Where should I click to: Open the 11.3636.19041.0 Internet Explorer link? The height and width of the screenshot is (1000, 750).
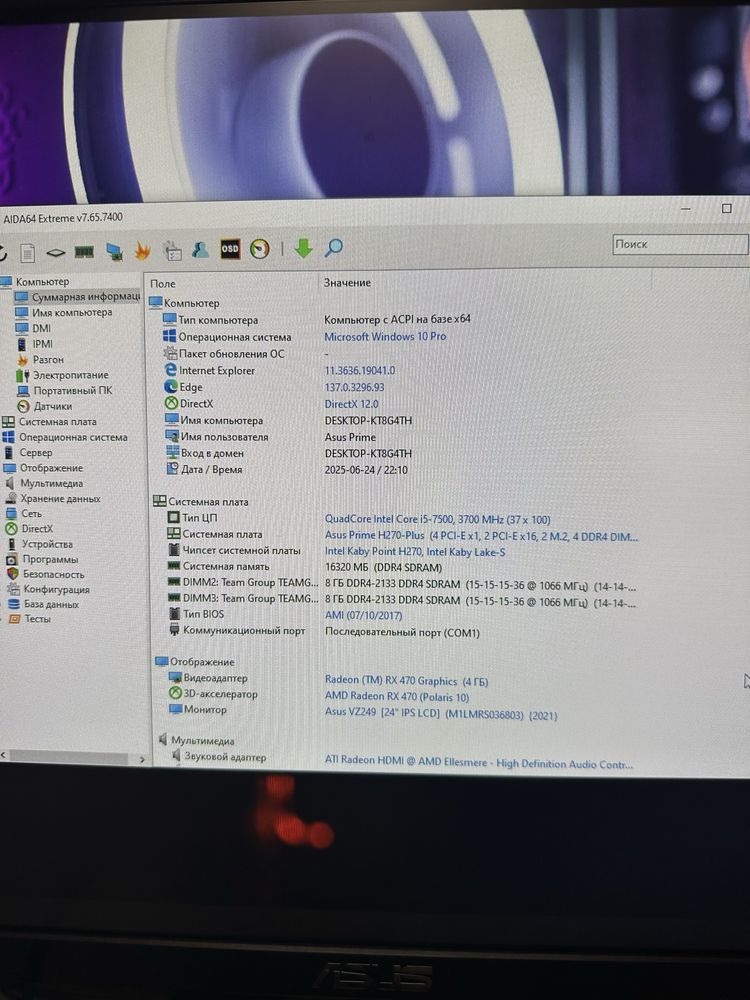[360, 370]
